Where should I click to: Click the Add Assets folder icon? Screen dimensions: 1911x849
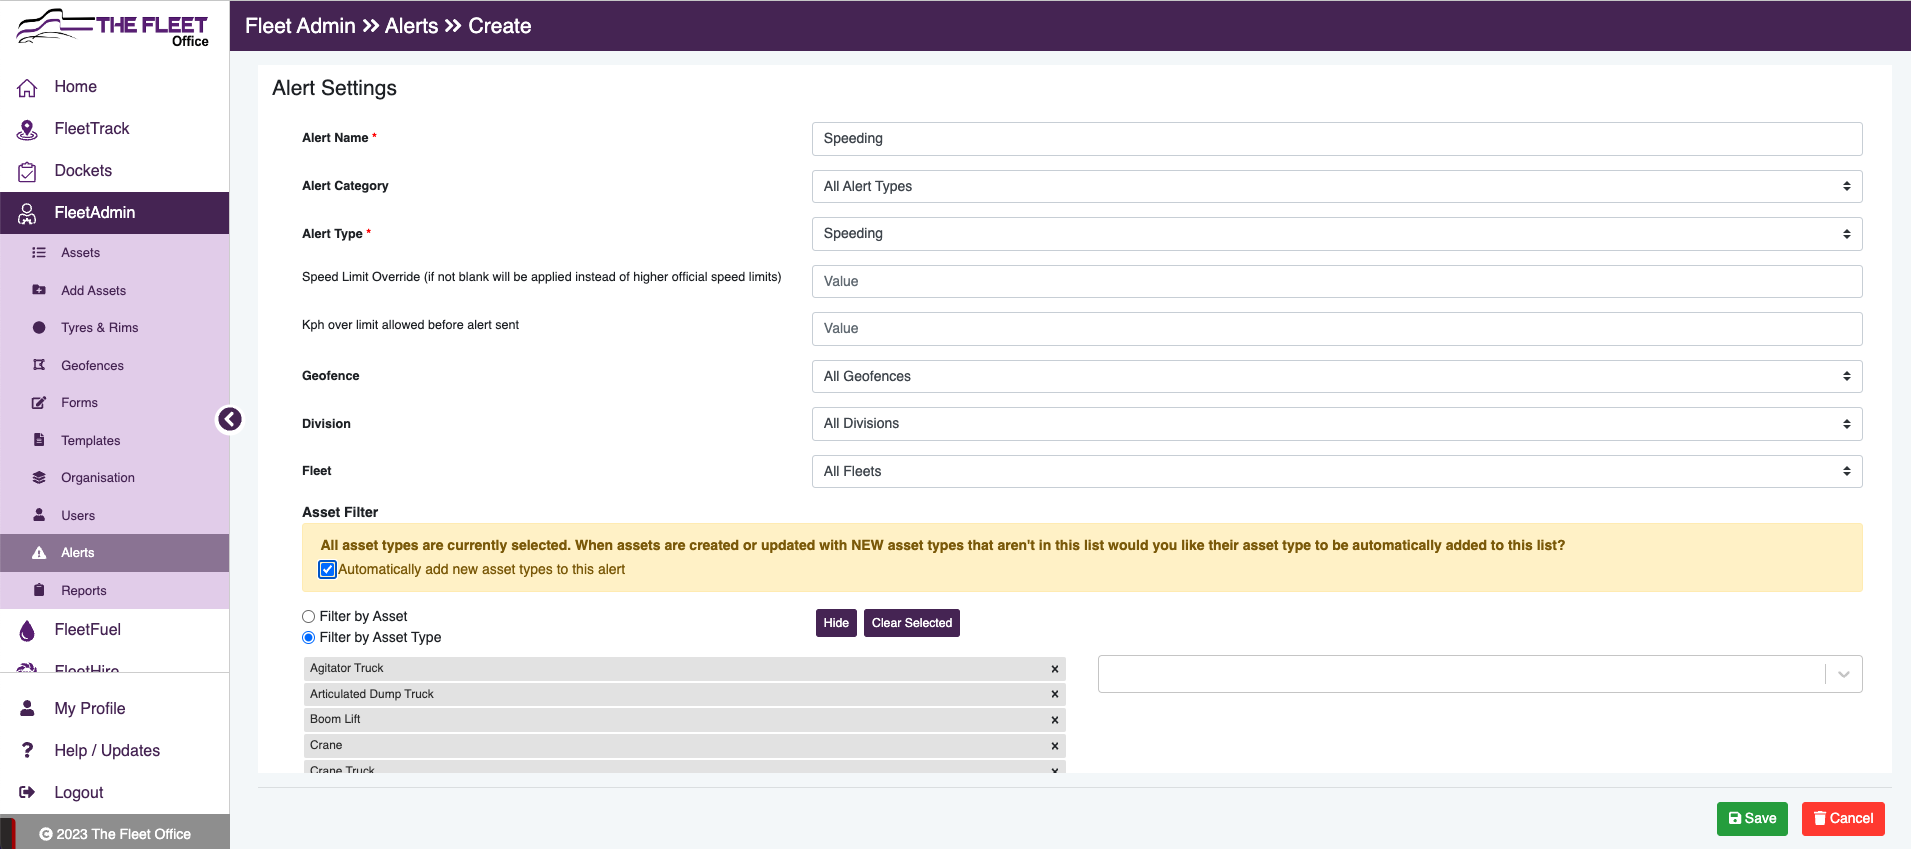click(x=39, y=290)
